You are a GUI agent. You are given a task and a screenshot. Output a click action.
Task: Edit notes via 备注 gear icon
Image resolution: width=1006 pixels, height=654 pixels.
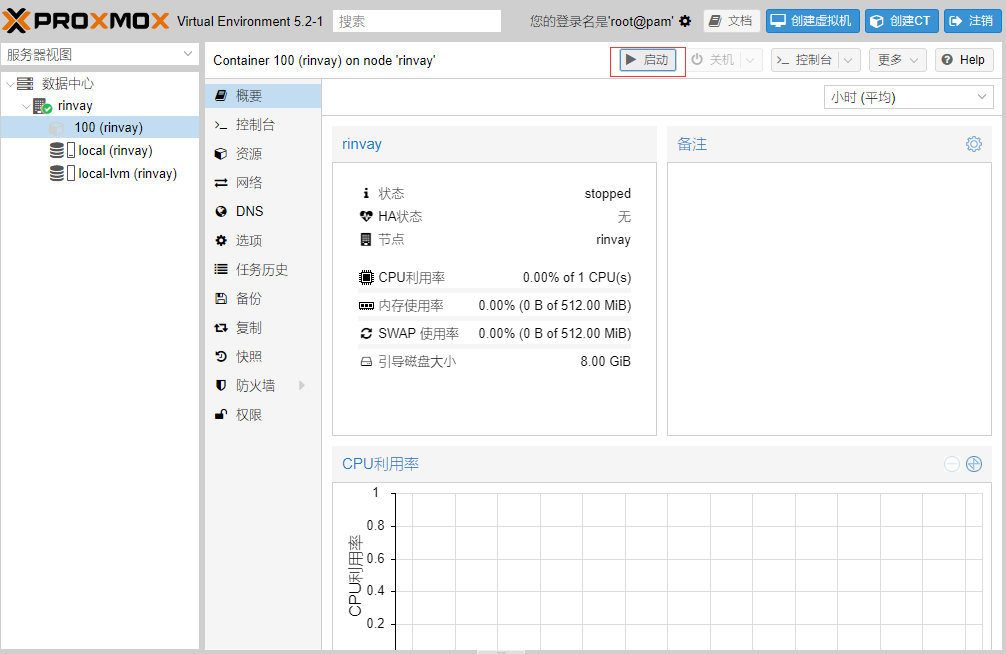click(973, 144)
